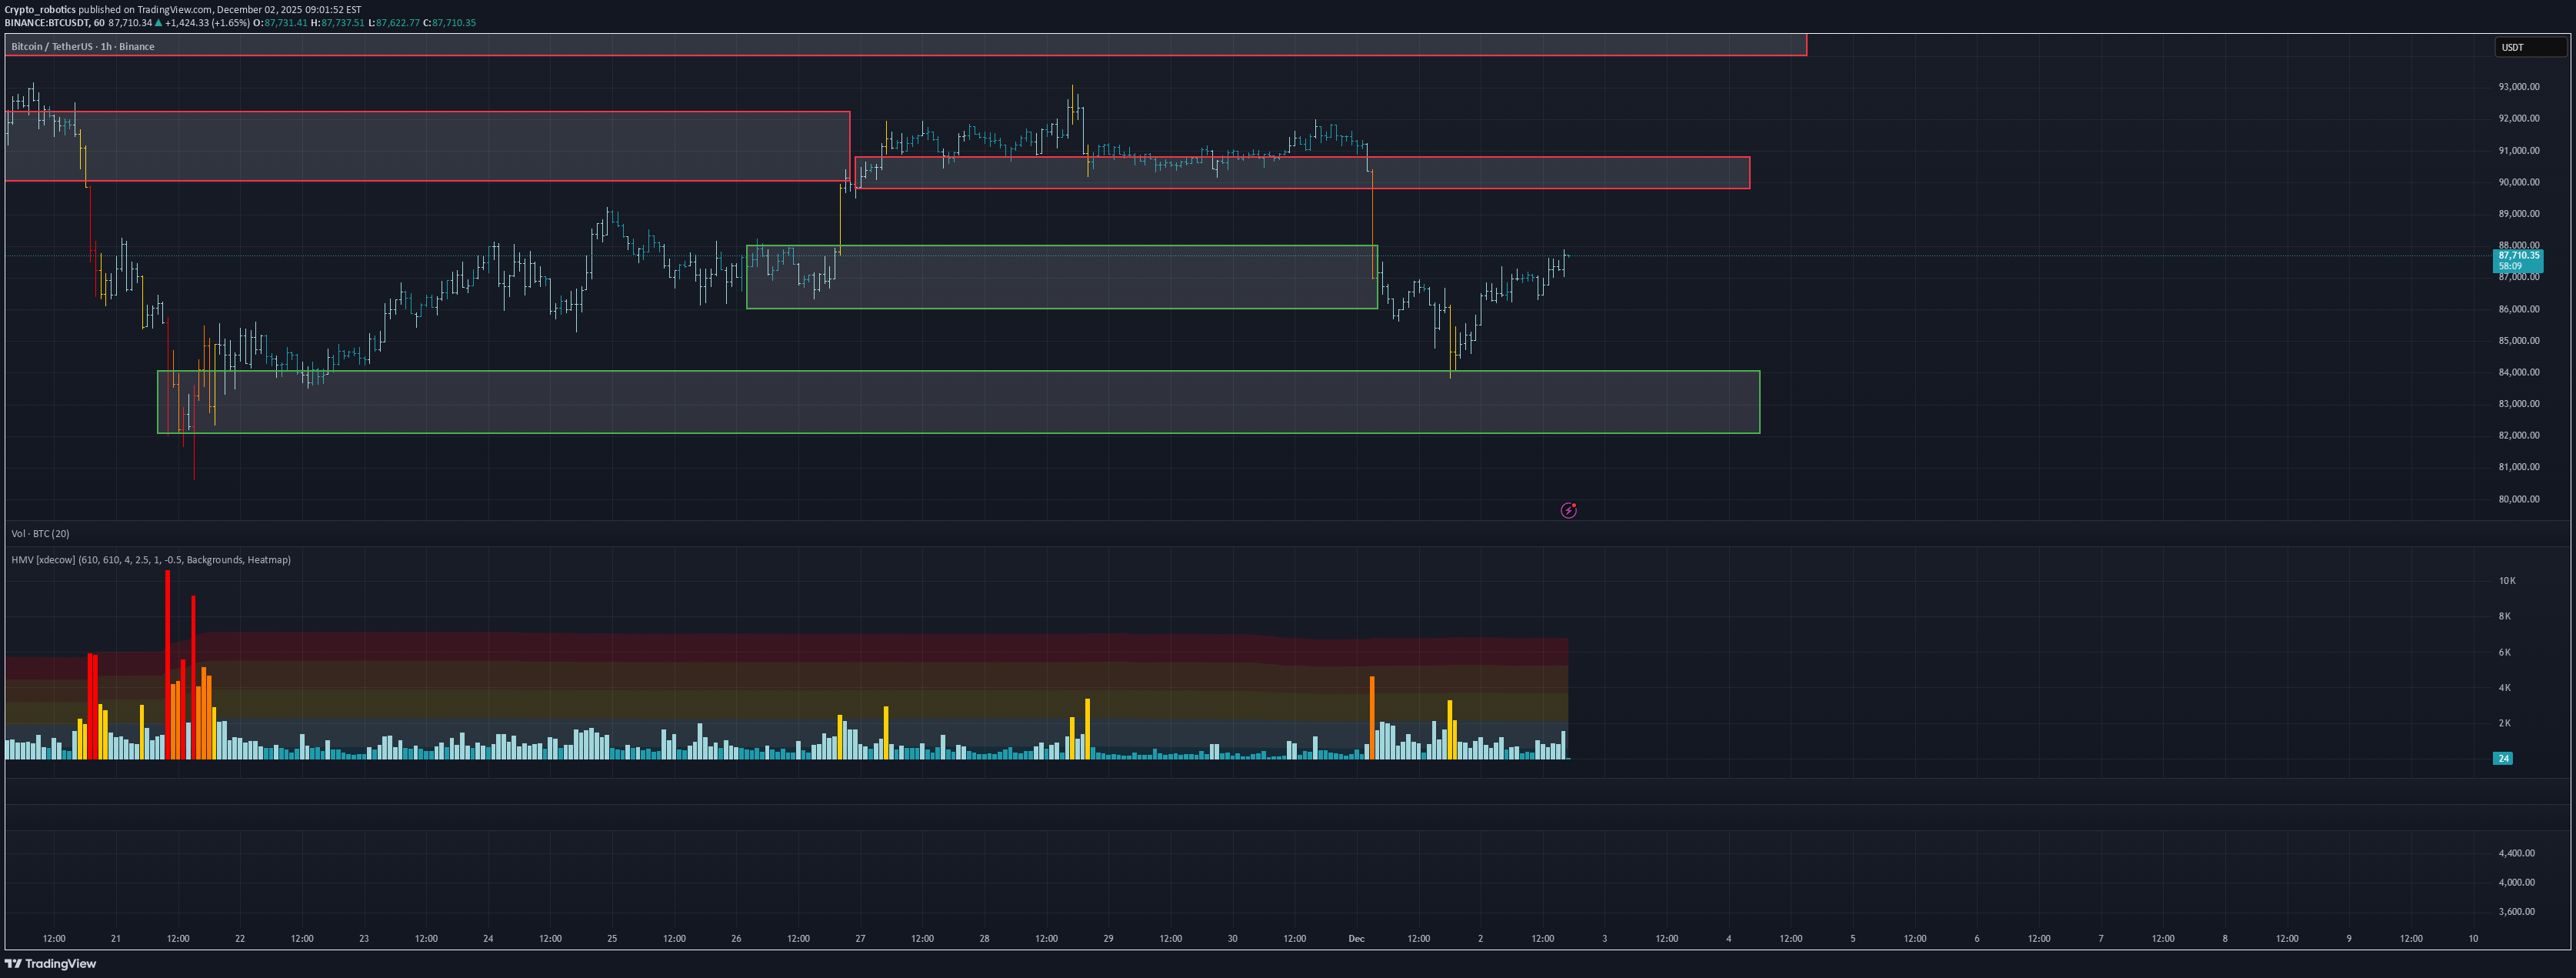Select the Bitcoin / TetherUS · 1h · Binance title
Image resolution: width=2576 pixels, height=978 pixels.
coord(82,46)
